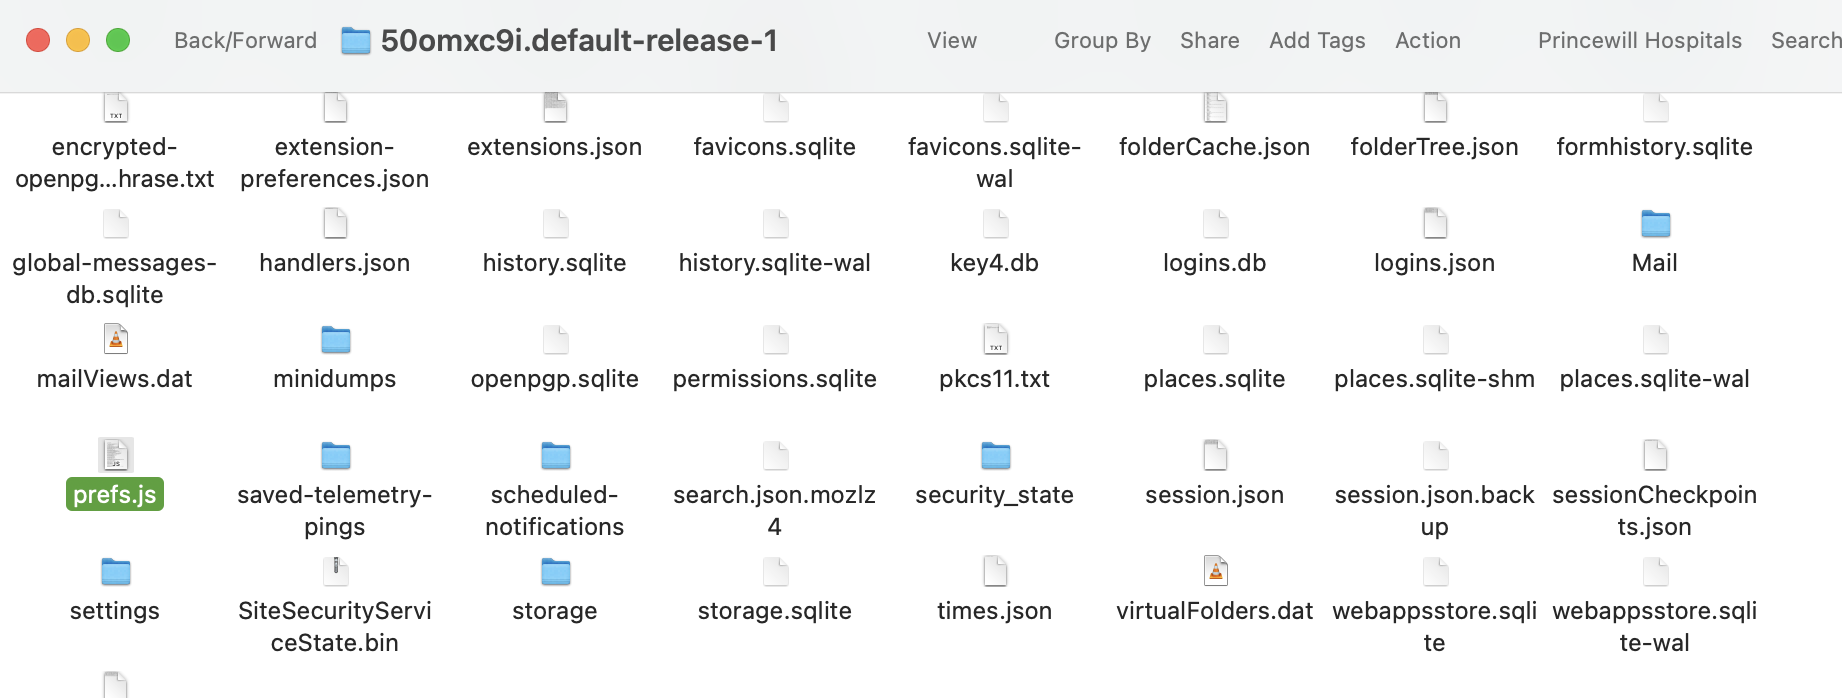Select the Mail folder icon
Image resolution: width=1842 pixels, height=698 pixels.
click(x=1655, y=224)
